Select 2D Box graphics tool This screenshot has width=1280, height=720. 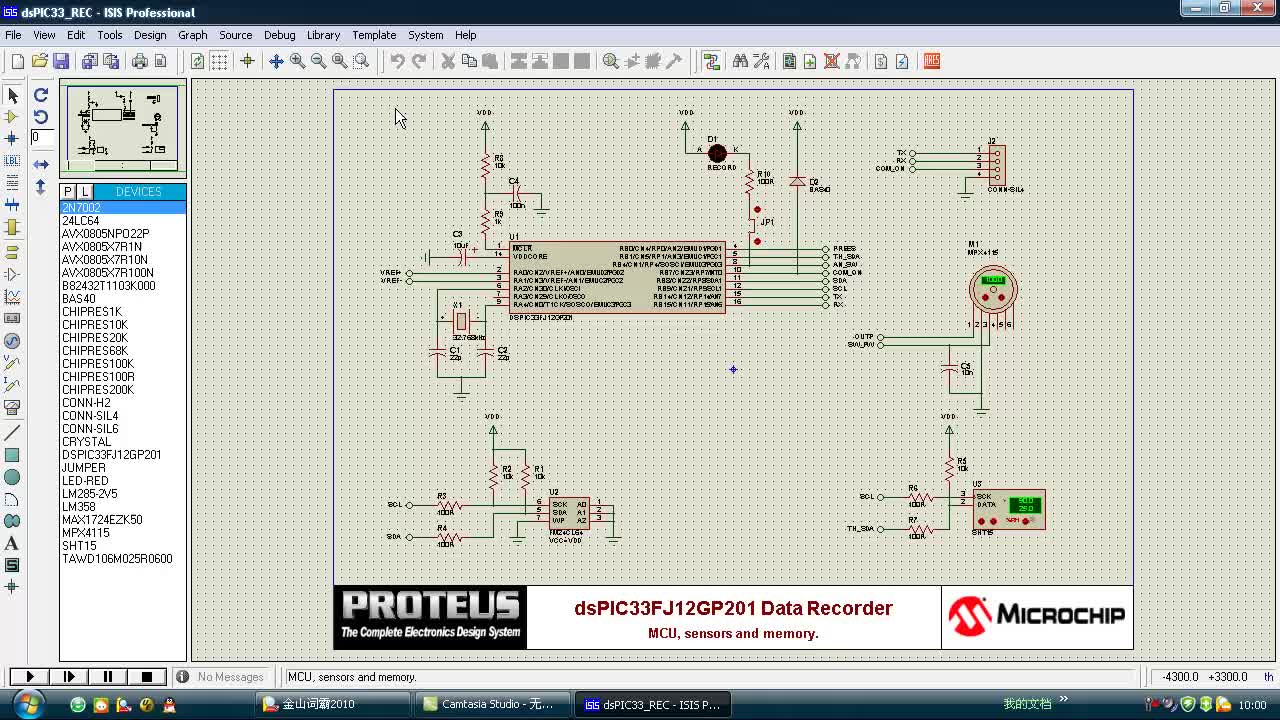click(x=12, y=455)
